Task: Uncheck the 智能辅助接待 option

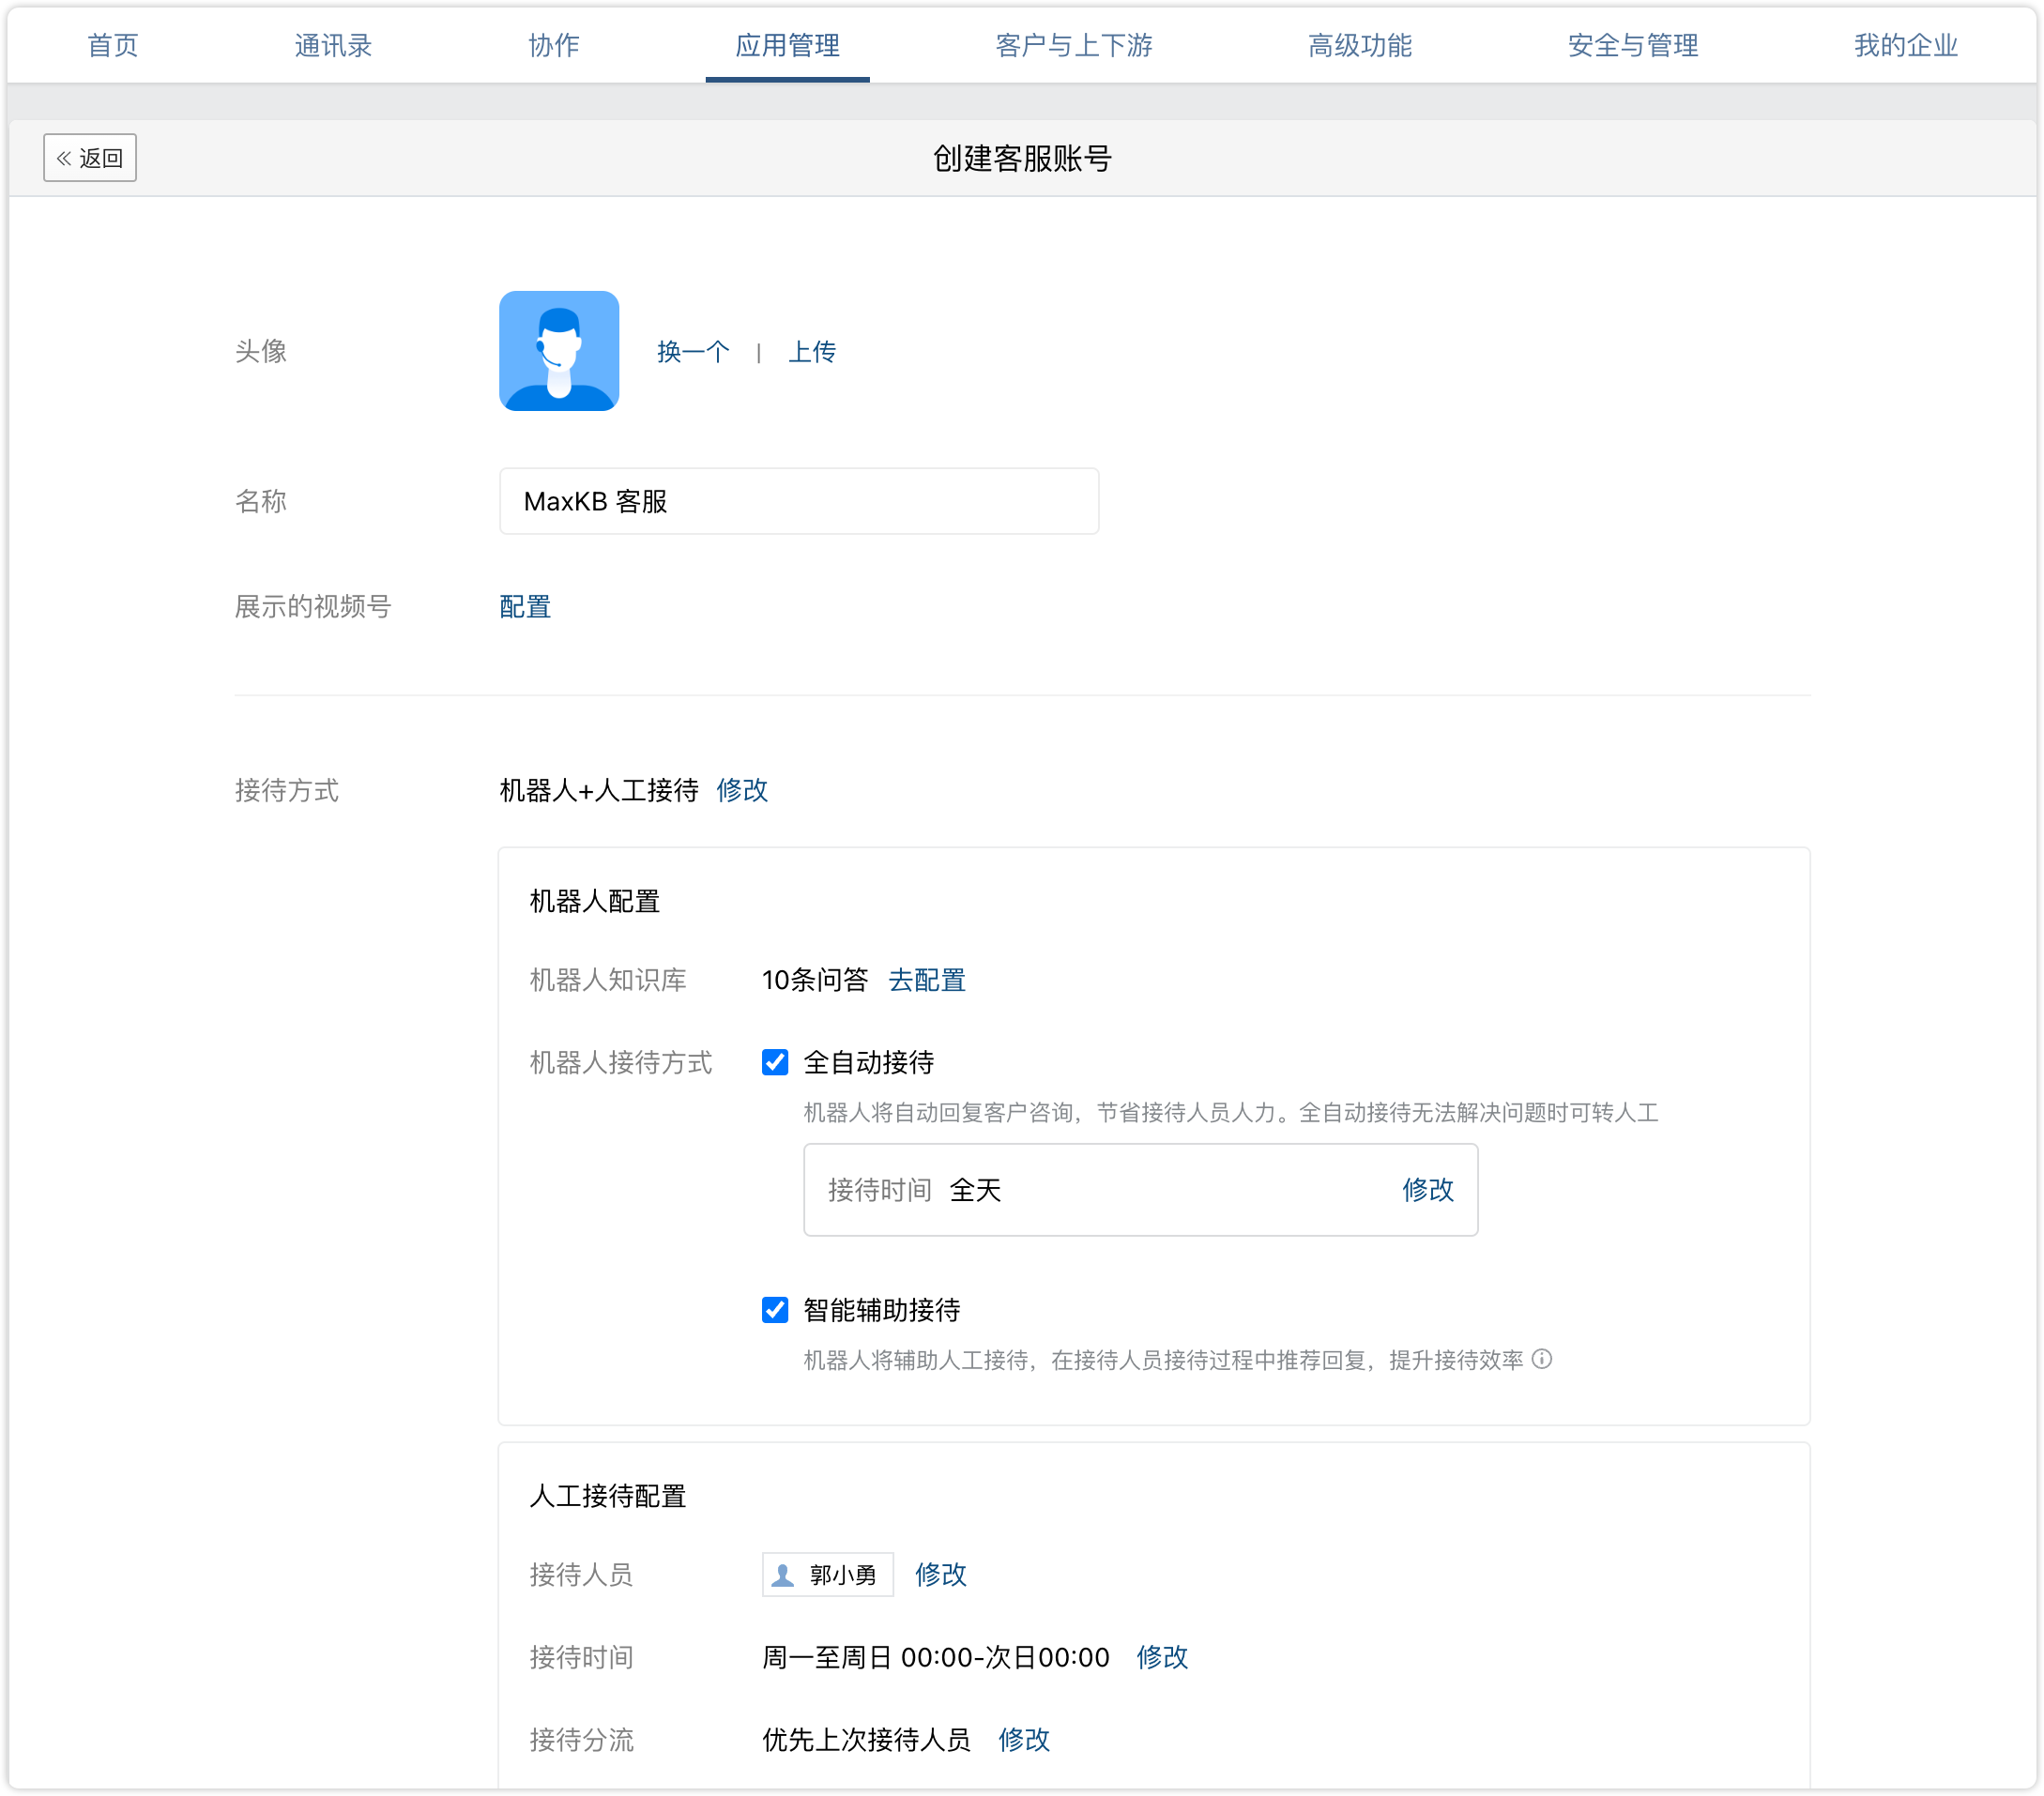Action: [774, 1310]
